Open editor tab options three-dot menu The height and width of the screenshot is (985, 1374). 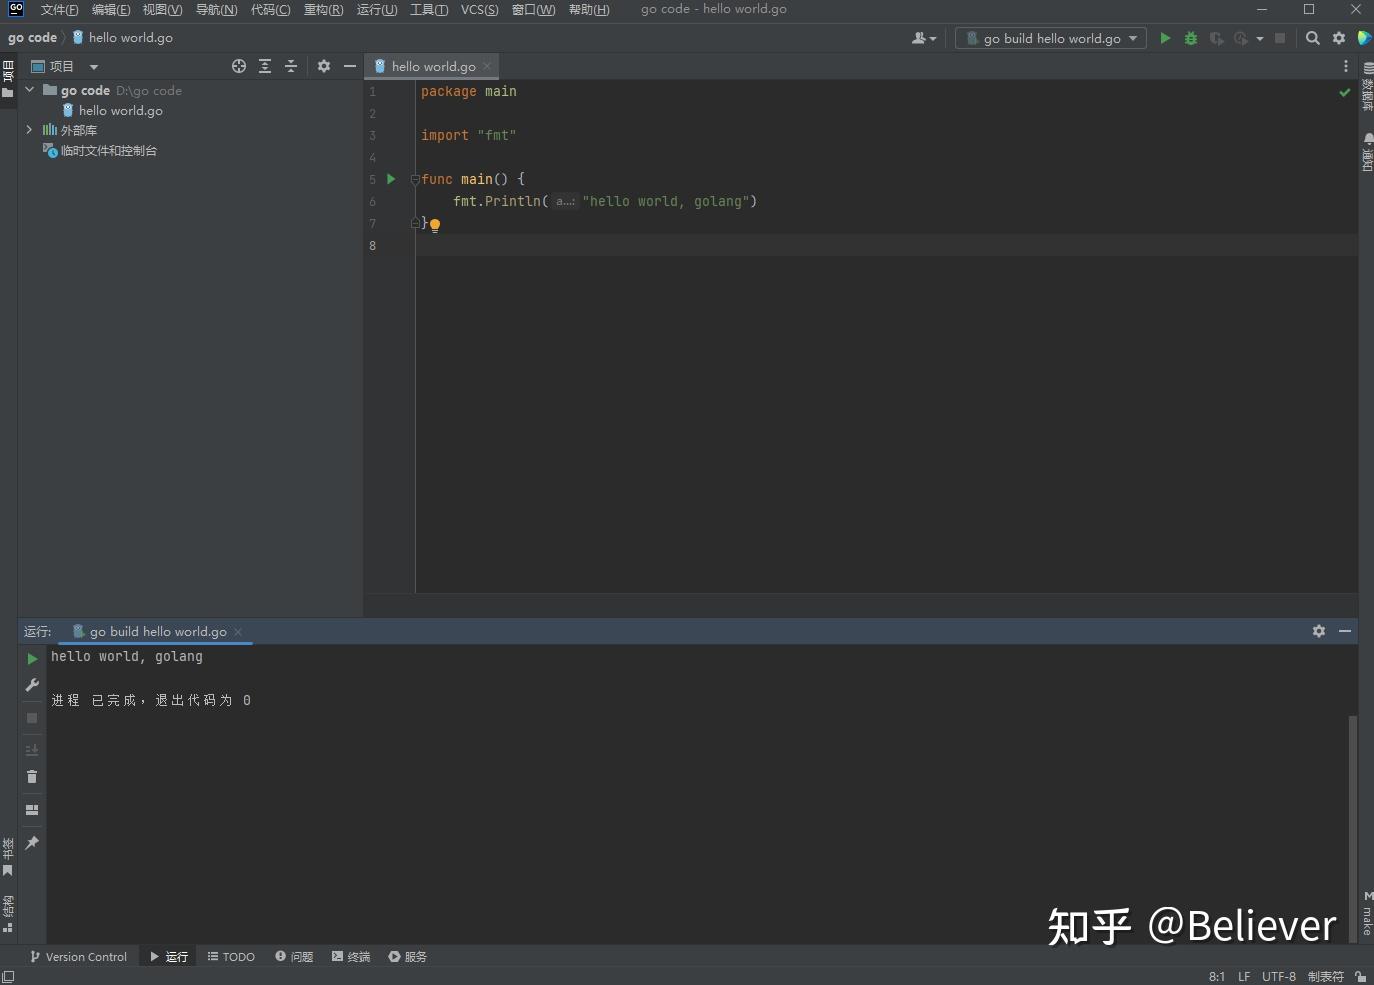(1345, 66)
